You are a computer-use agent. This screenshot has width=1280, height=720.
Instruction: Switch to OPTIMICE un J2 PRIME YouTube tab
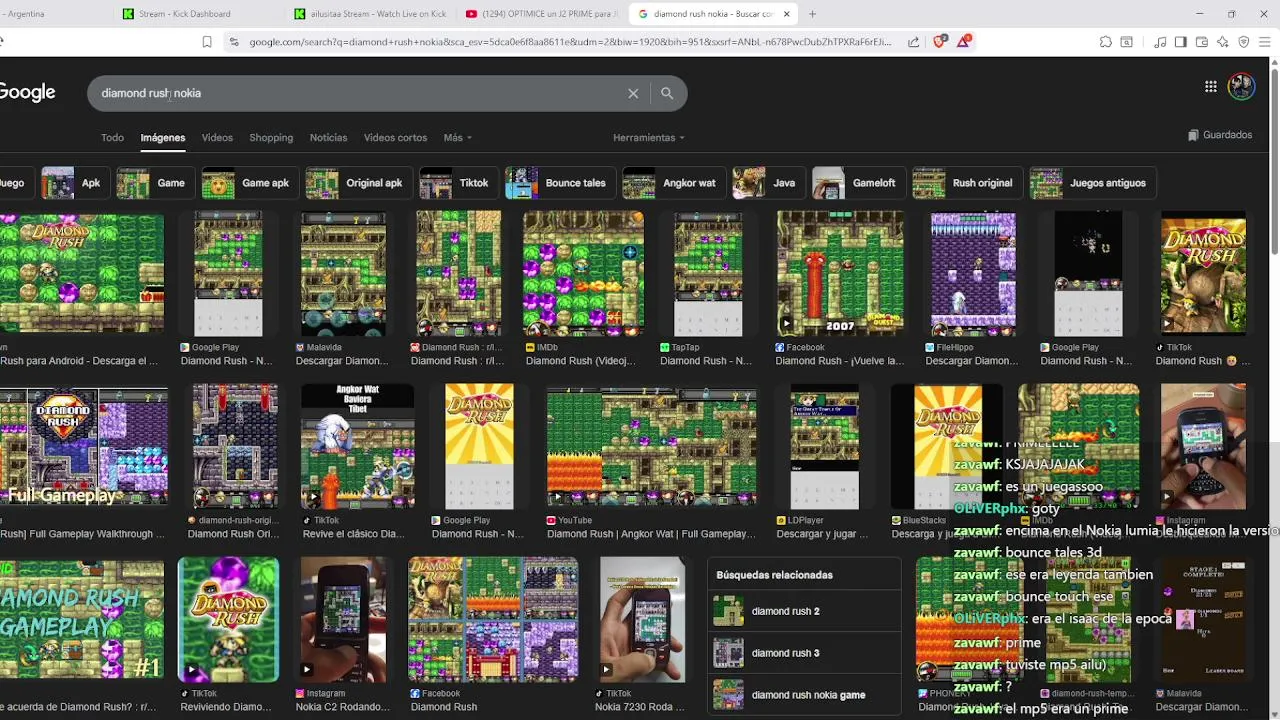point(542,14)
